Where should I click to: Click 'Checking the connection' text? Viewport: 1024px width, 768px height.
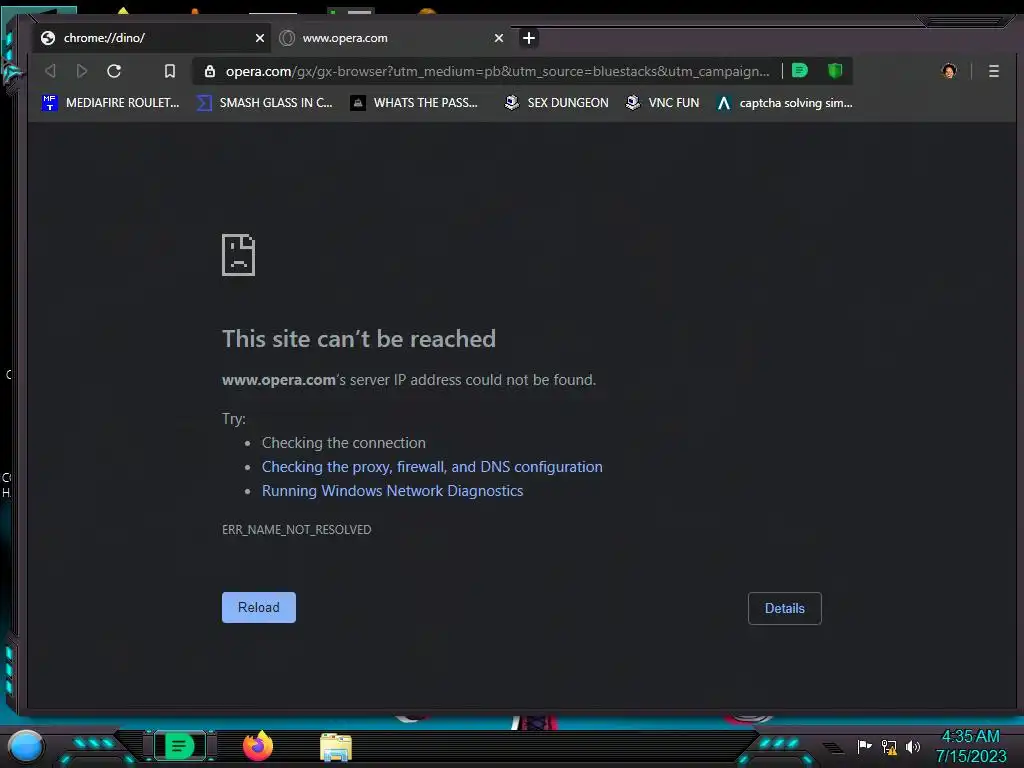(x=344, y=443)
